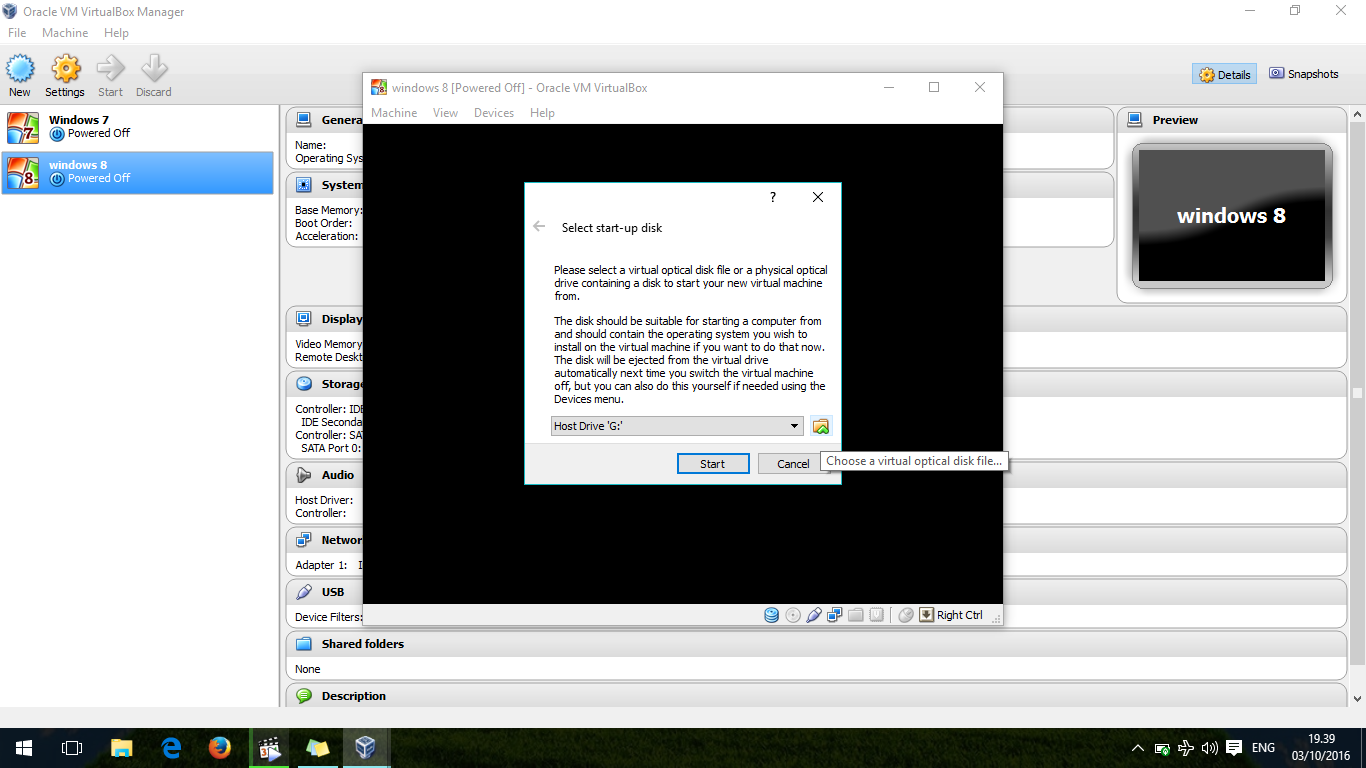Open Settings from the Manager toolbar
This screenshot has width=1366, height=768.
pyautogui.click(x=65, y=76)
